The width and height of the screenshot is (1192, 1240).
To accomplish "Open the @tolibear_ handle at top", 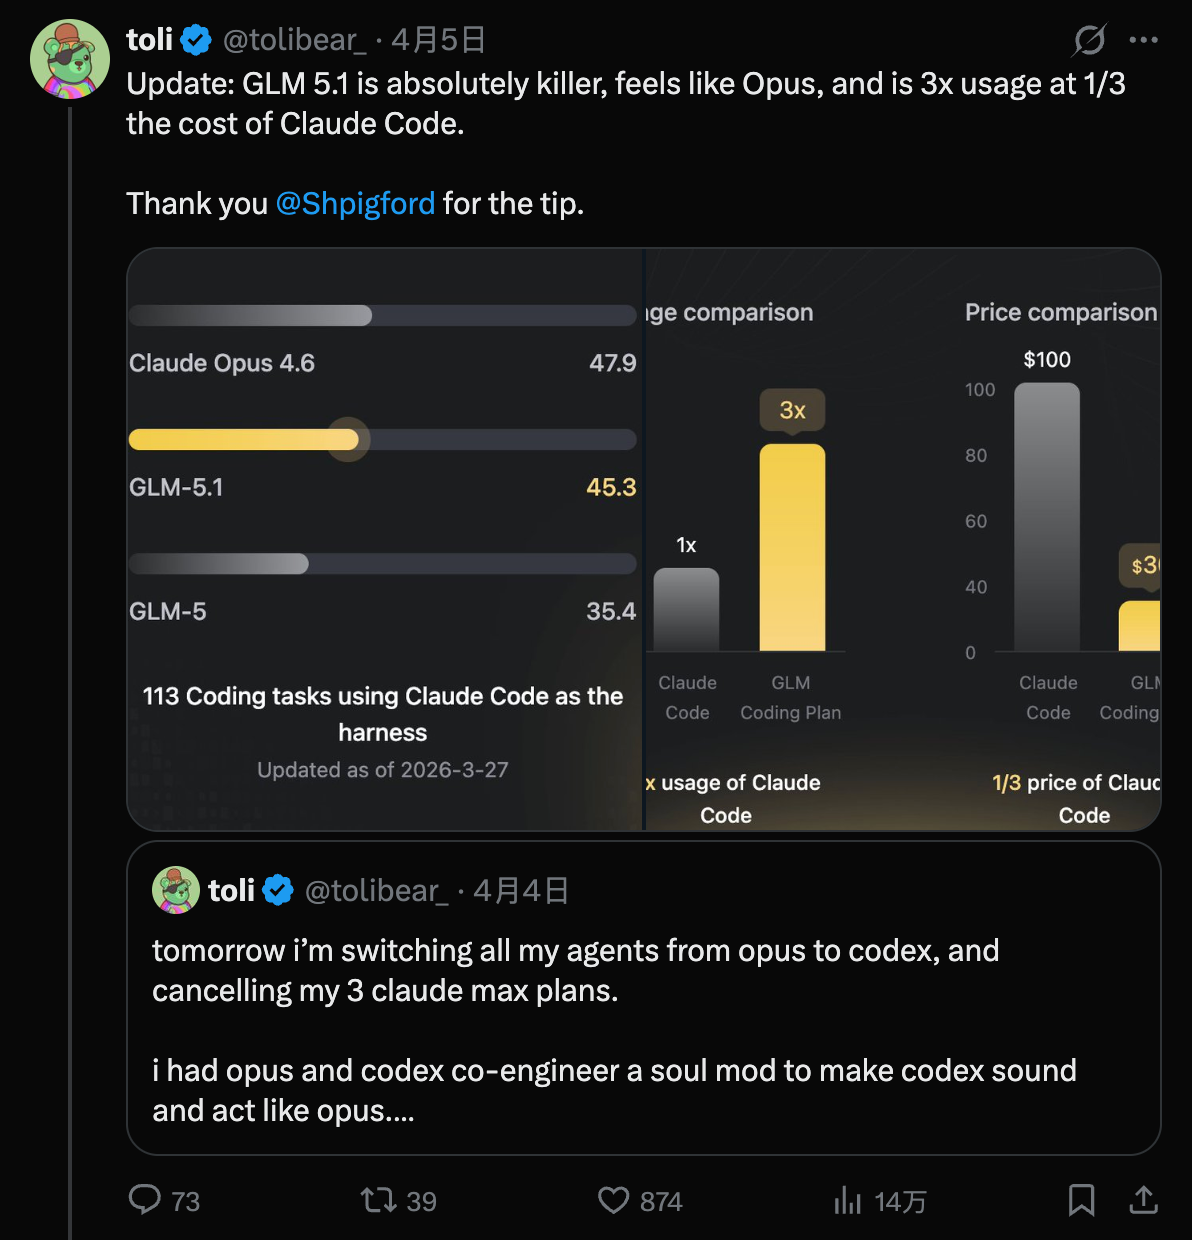I will [x=294, y=40].
